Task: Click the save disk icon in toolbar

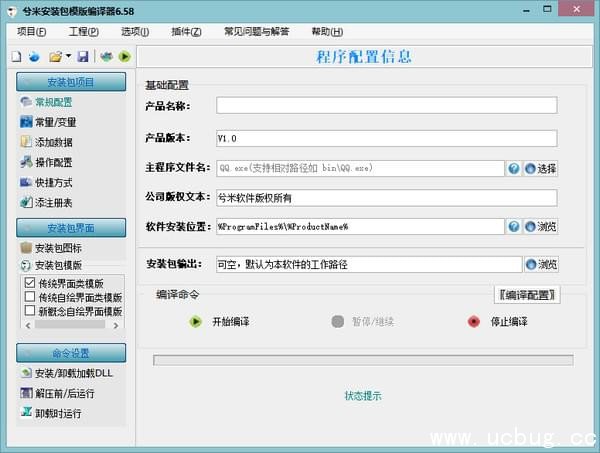Action: (83, 57)
